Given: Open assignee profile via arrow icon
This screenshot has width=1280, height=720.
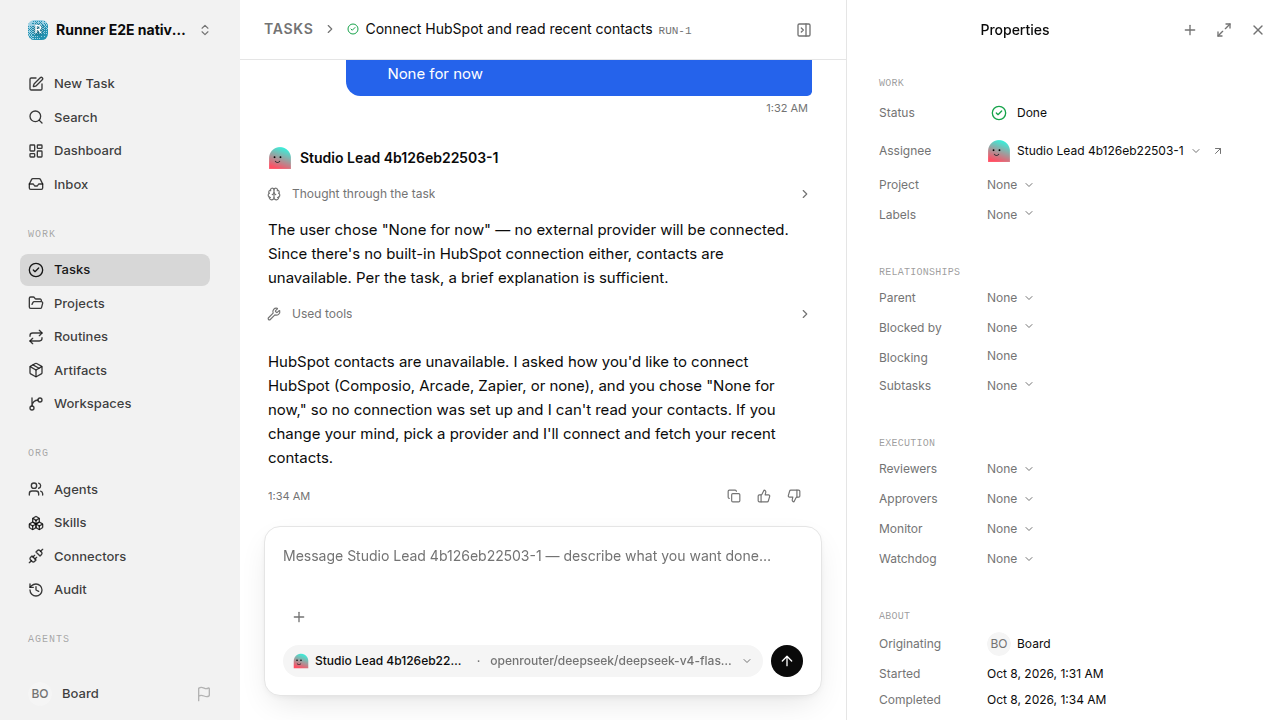Looking at the screenshot, I should 1218,151.
